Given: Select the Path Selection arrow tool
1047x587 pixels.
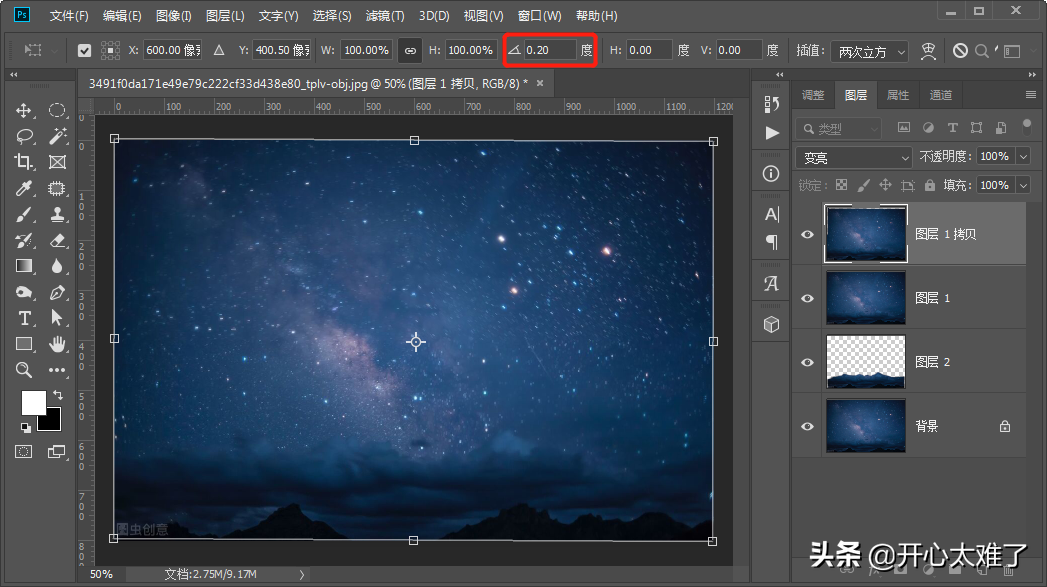Looking at the screenshot, I should [x=57, y=318].
